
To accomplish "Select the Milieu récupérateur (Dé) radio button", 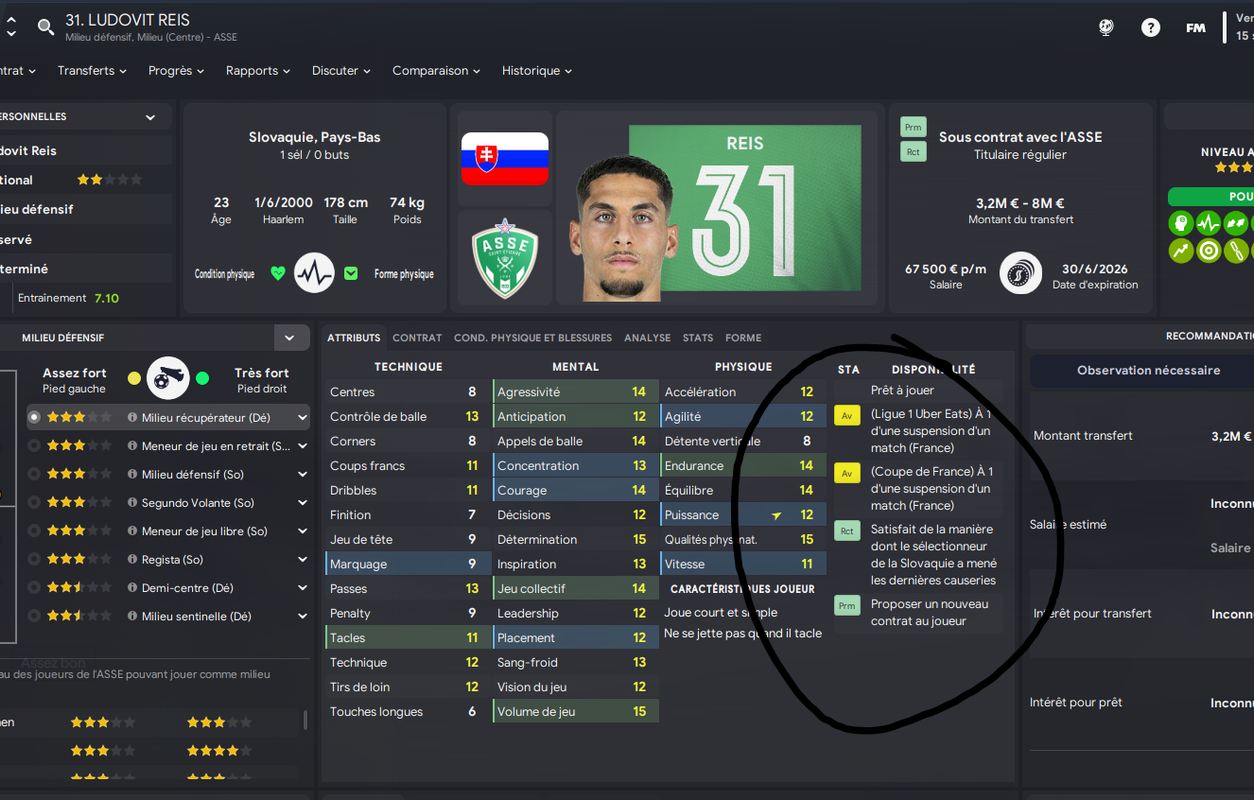I will click(x=35, y=417).
